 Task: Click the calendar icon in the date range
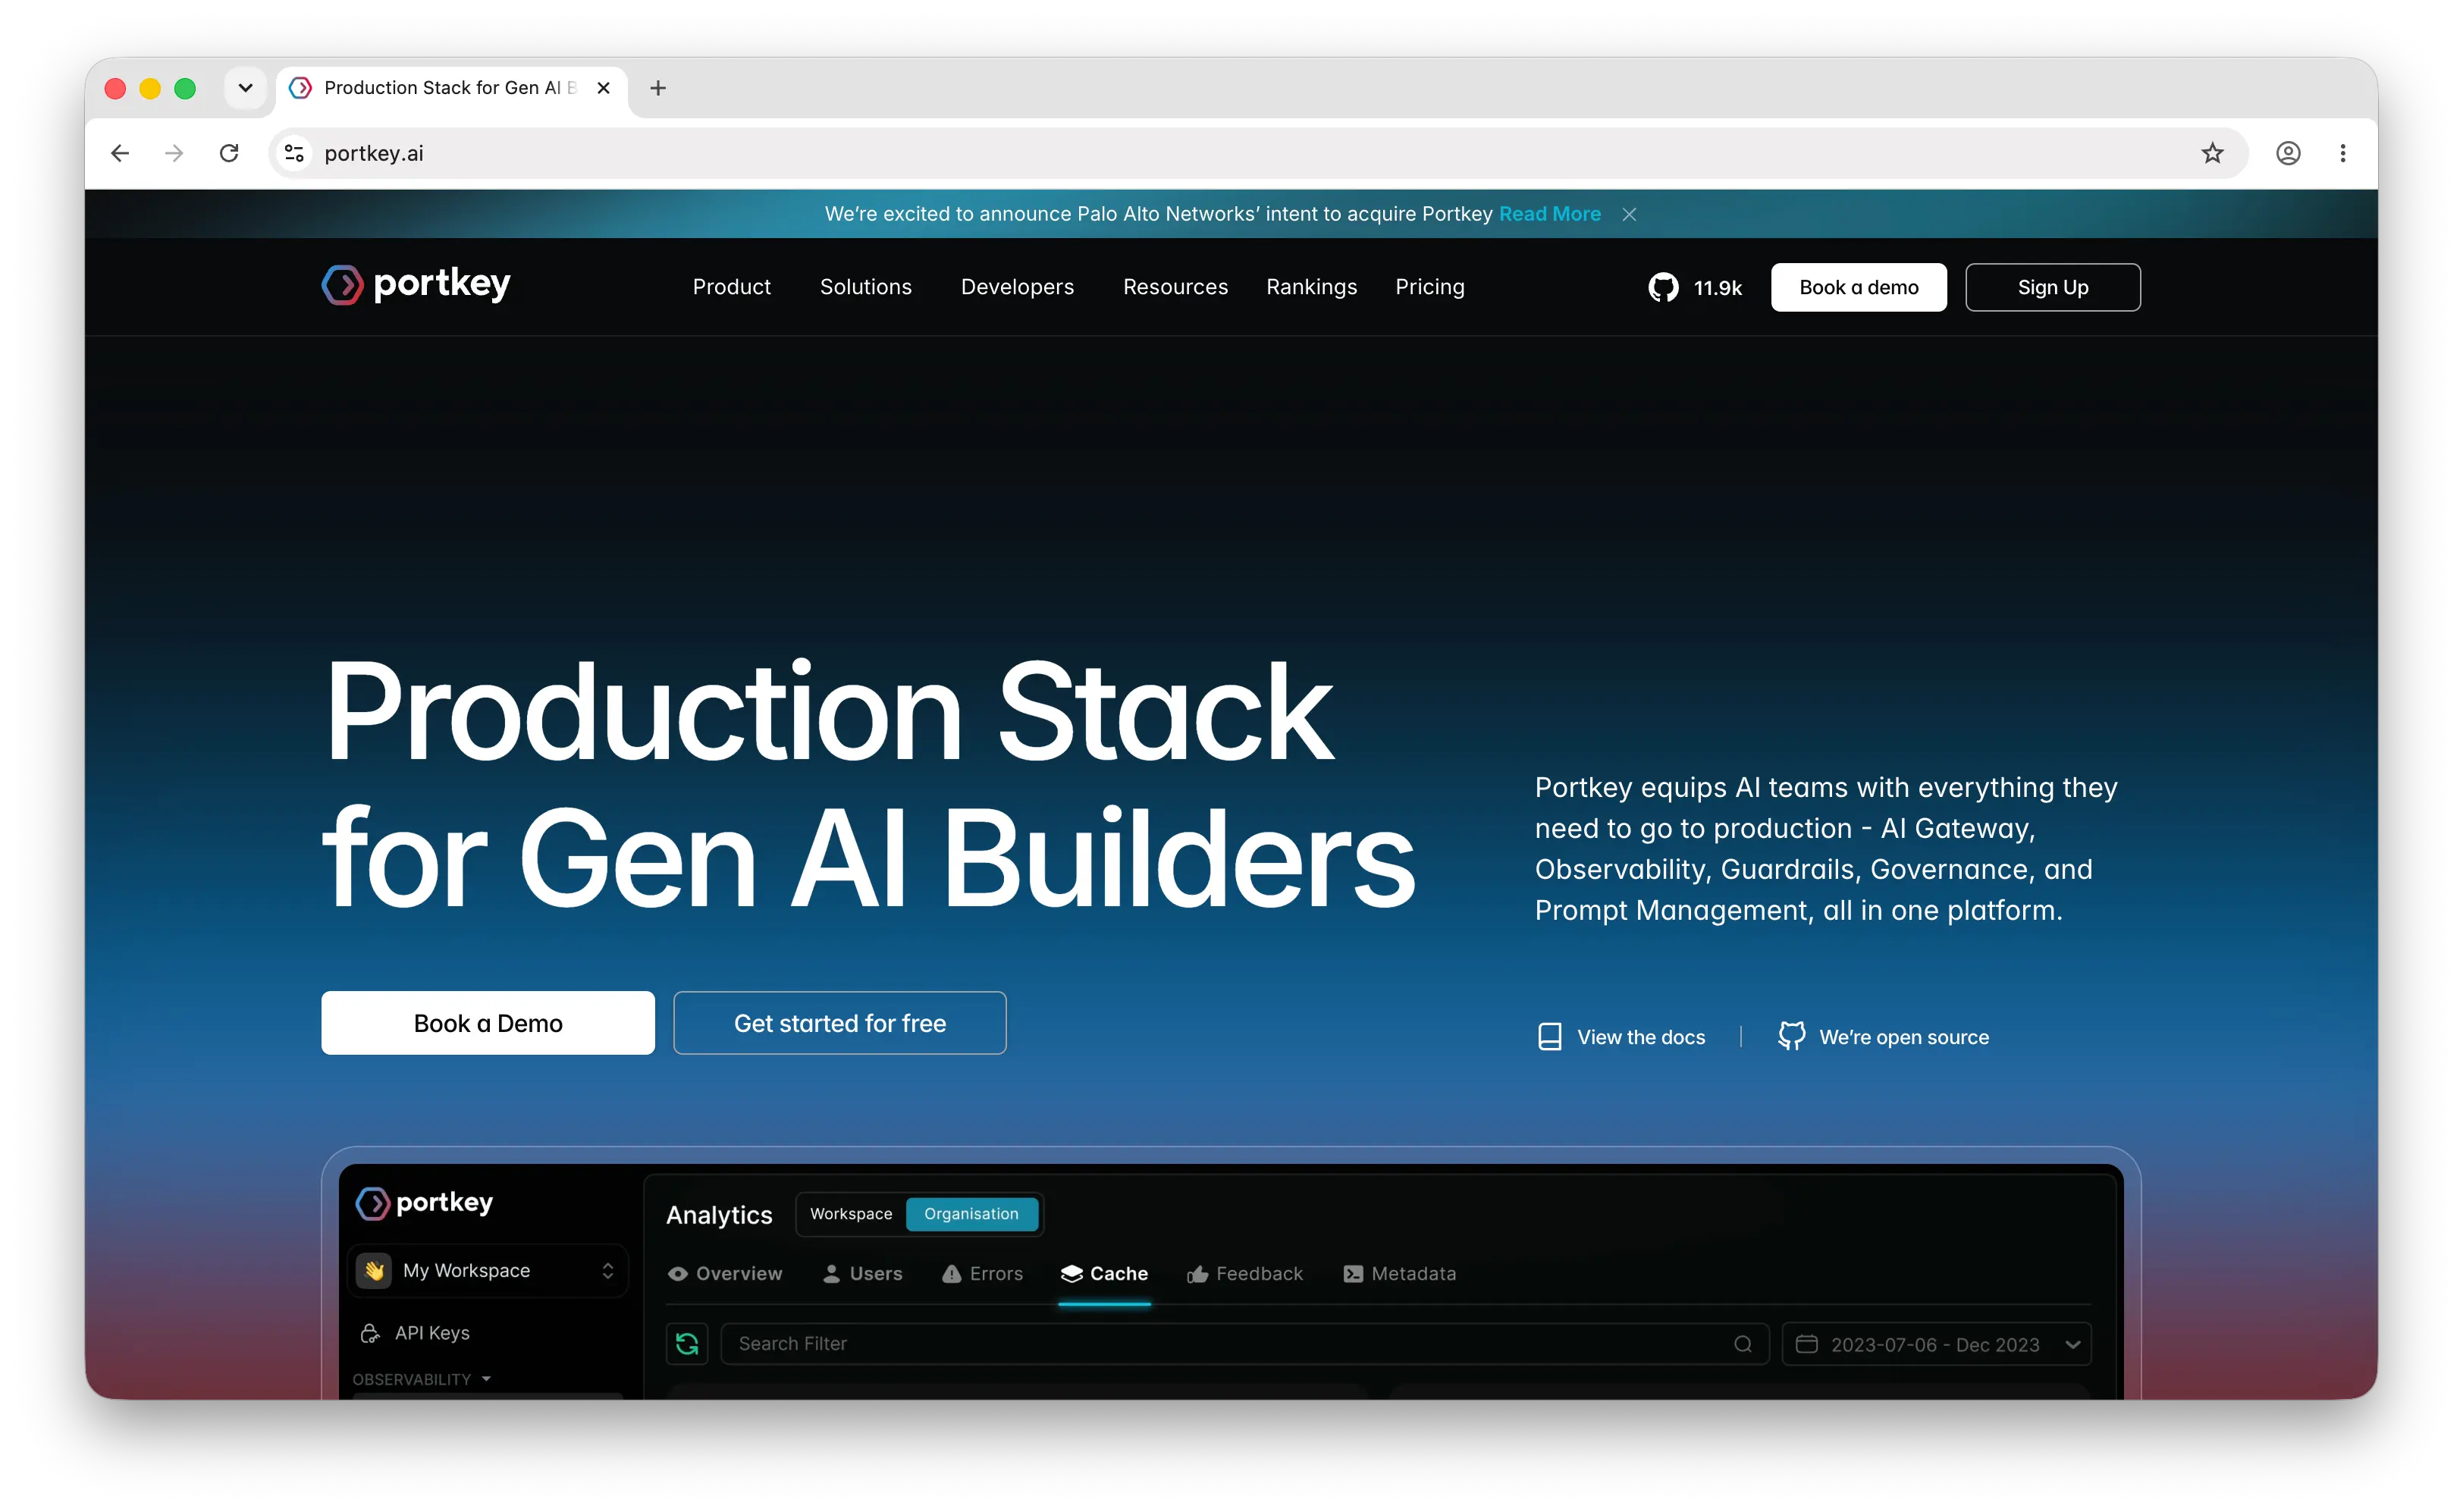click(x=1806, y=1344)
